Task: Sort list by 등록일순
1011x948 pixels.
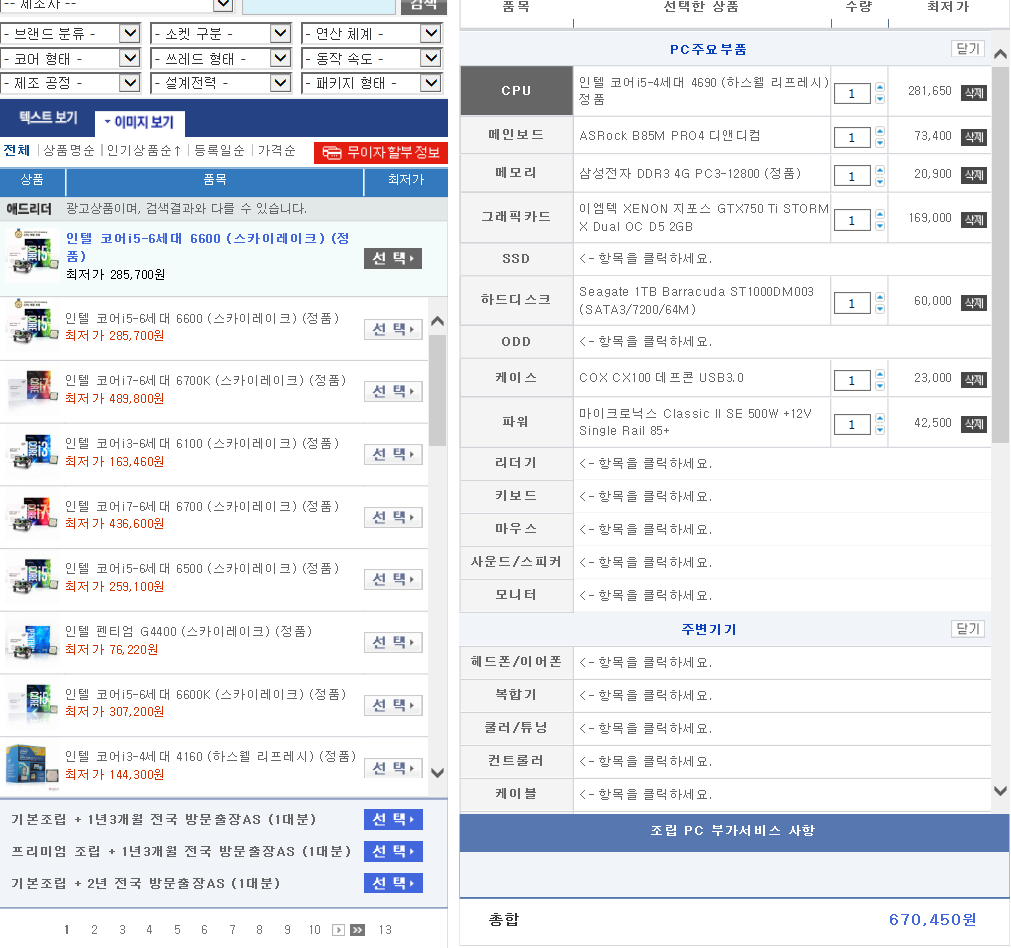Action: coord(219,150)
